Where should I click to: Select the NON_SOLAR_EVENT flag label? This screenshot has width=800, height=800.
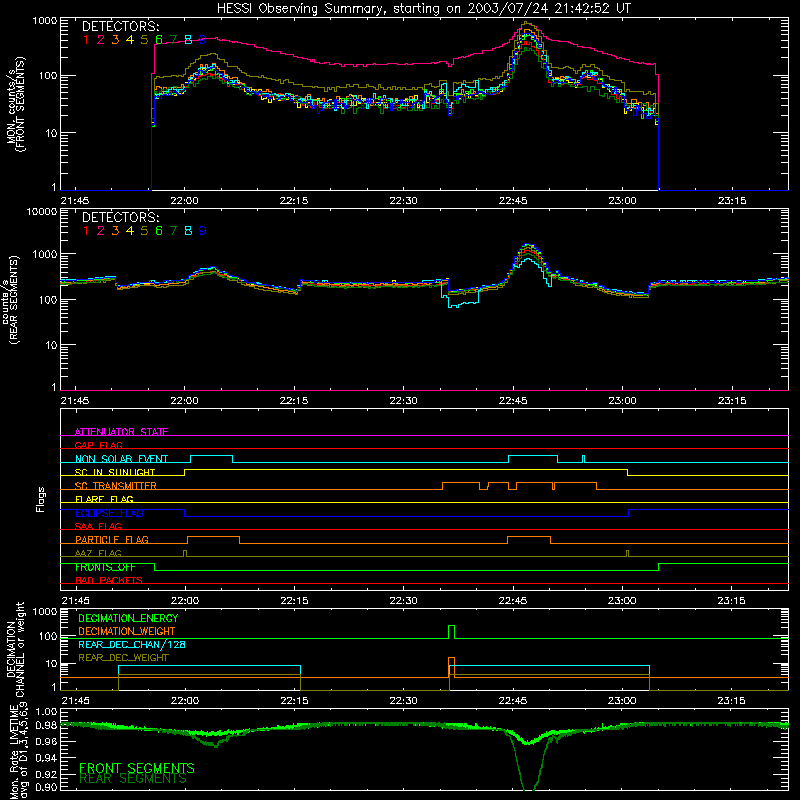[121, 459]
